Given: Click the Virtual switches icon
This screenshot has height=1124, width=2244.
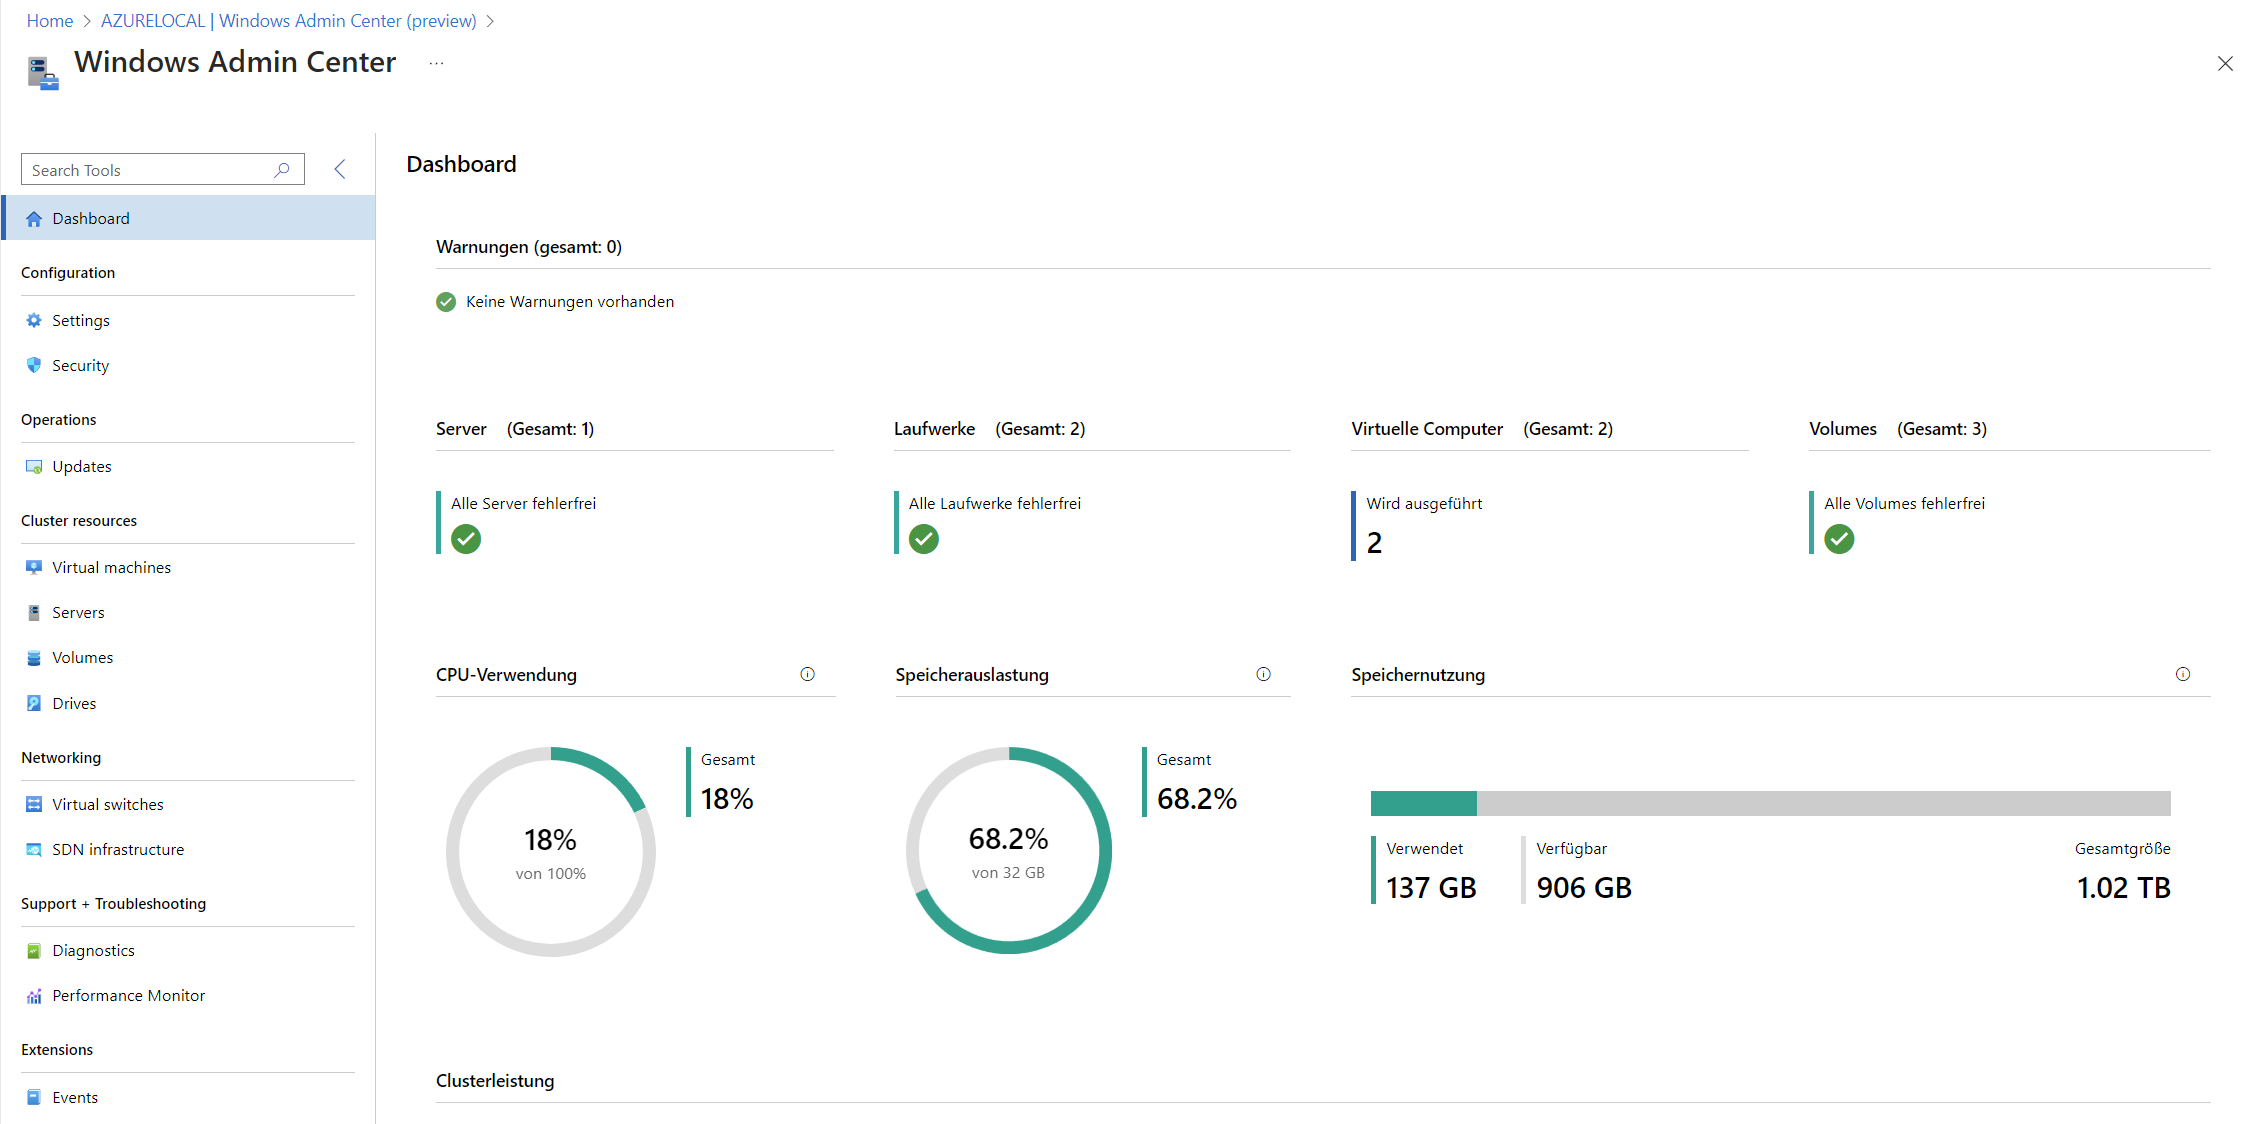Looking at the screenshot, I should (34, 805).
